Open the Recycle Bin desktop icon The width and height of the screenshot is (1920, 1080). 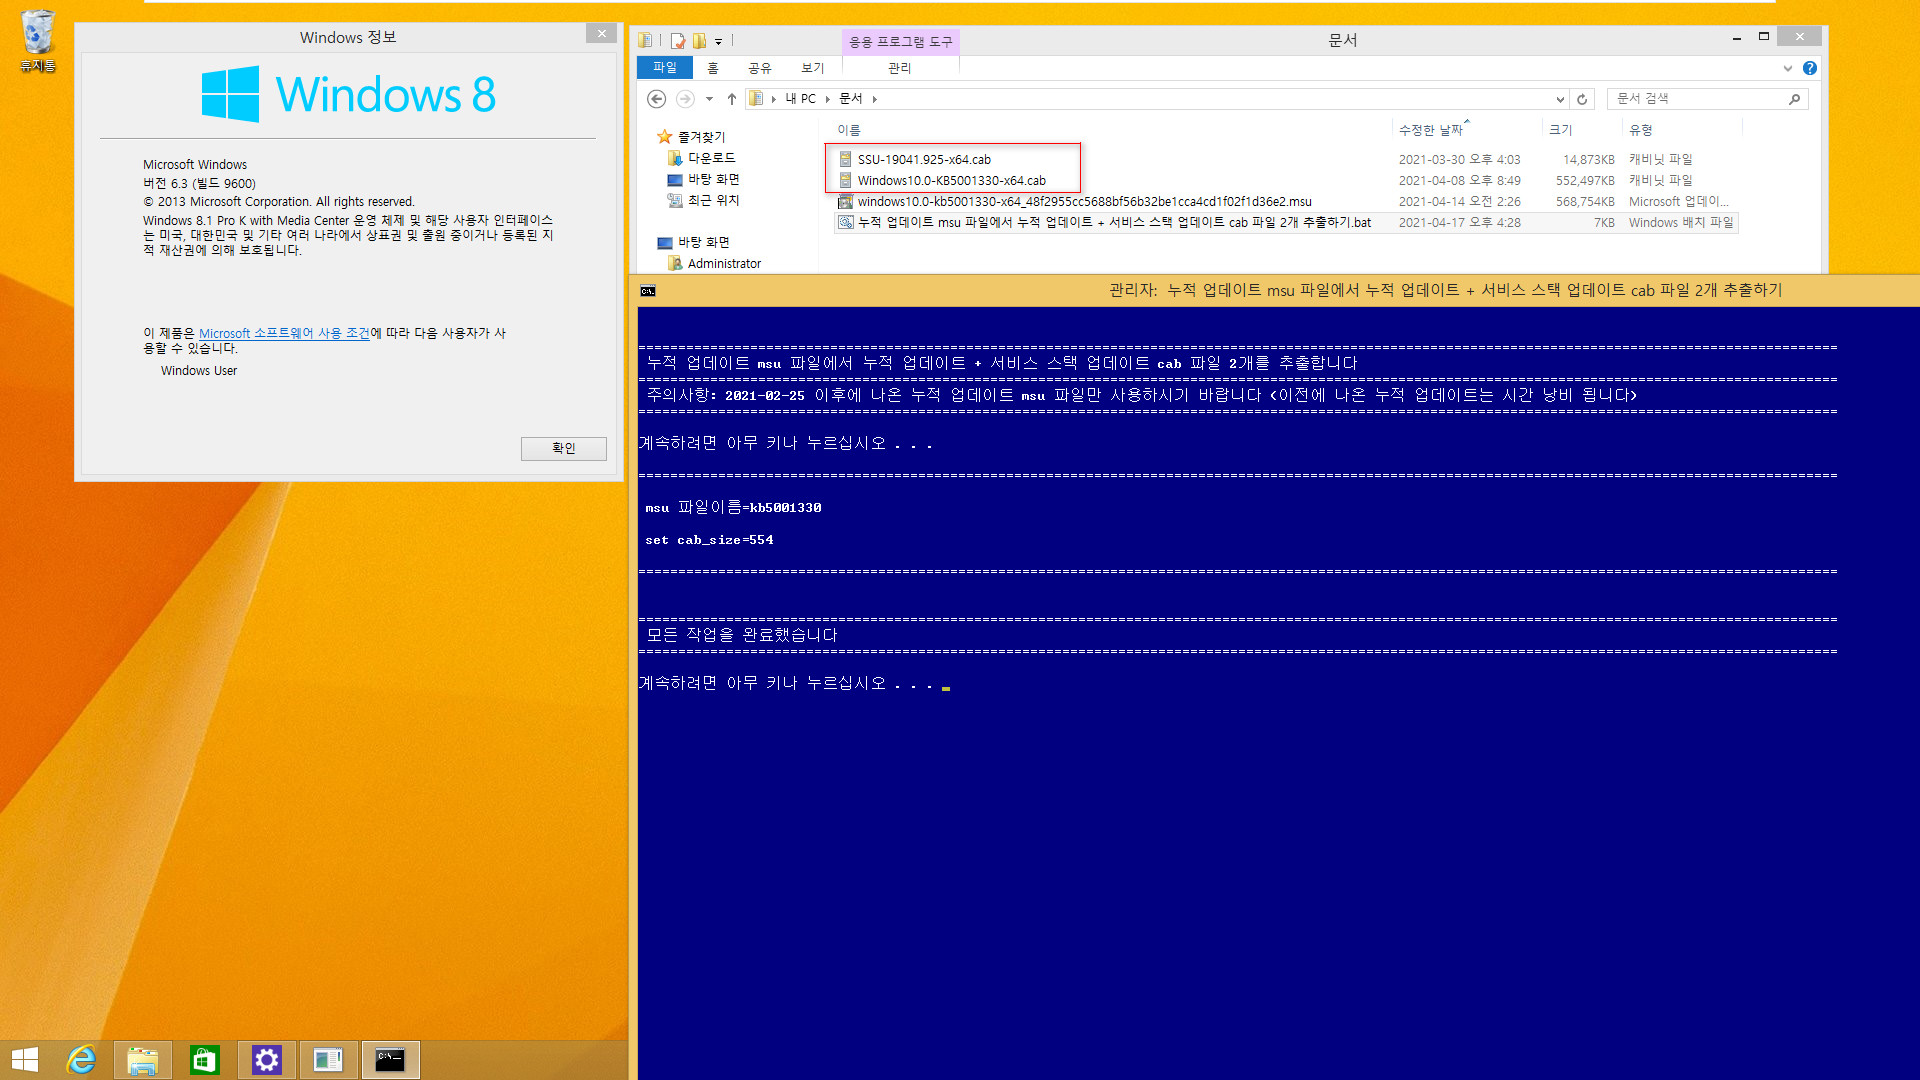[38, 41]
